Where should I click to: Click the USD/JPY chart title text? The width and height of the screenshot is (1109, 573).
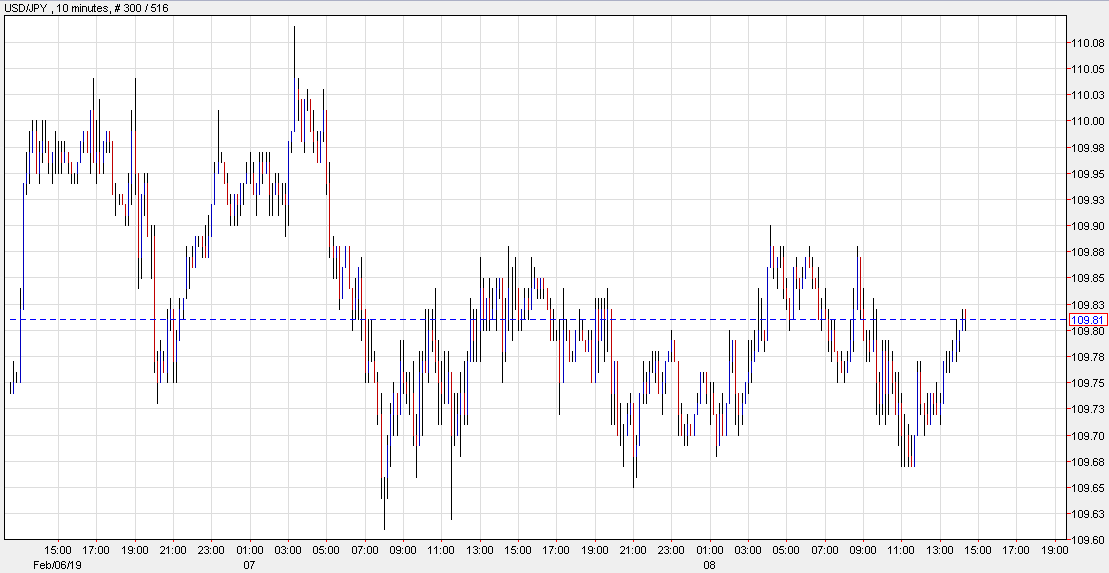point(85,8)
